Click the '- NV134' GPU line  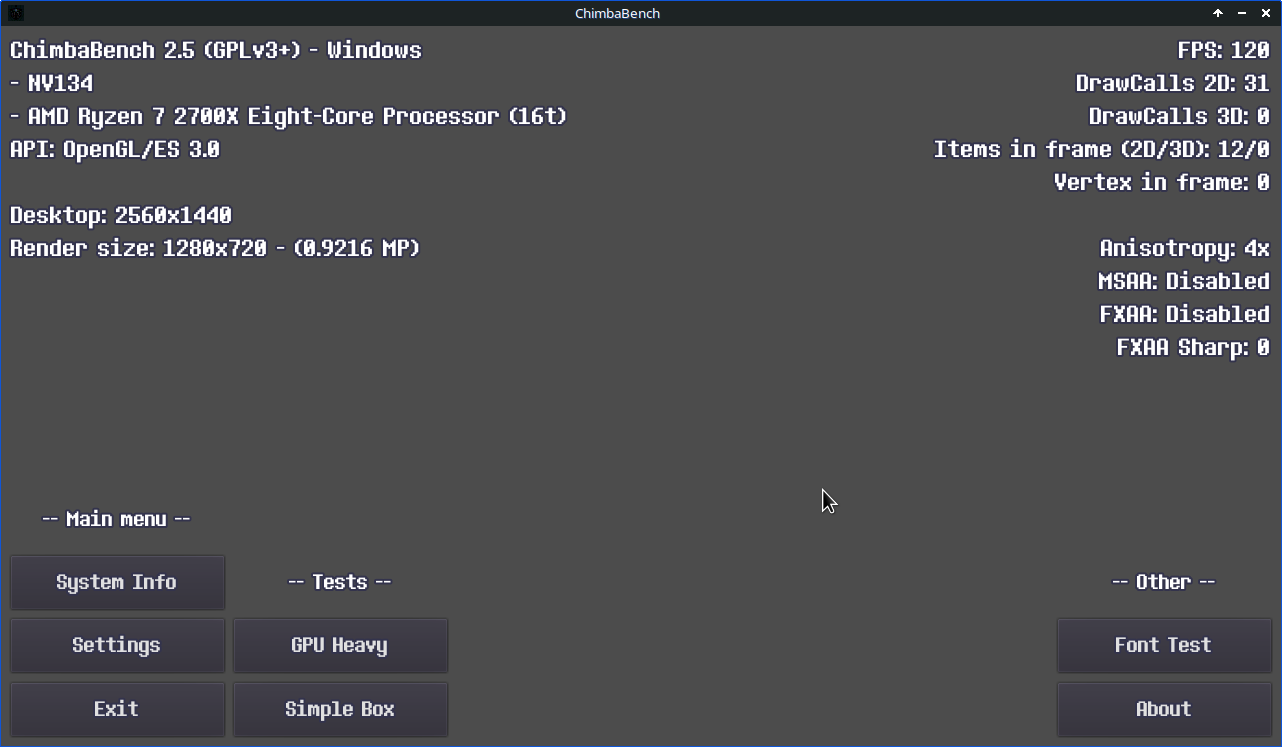pos(51,83)
